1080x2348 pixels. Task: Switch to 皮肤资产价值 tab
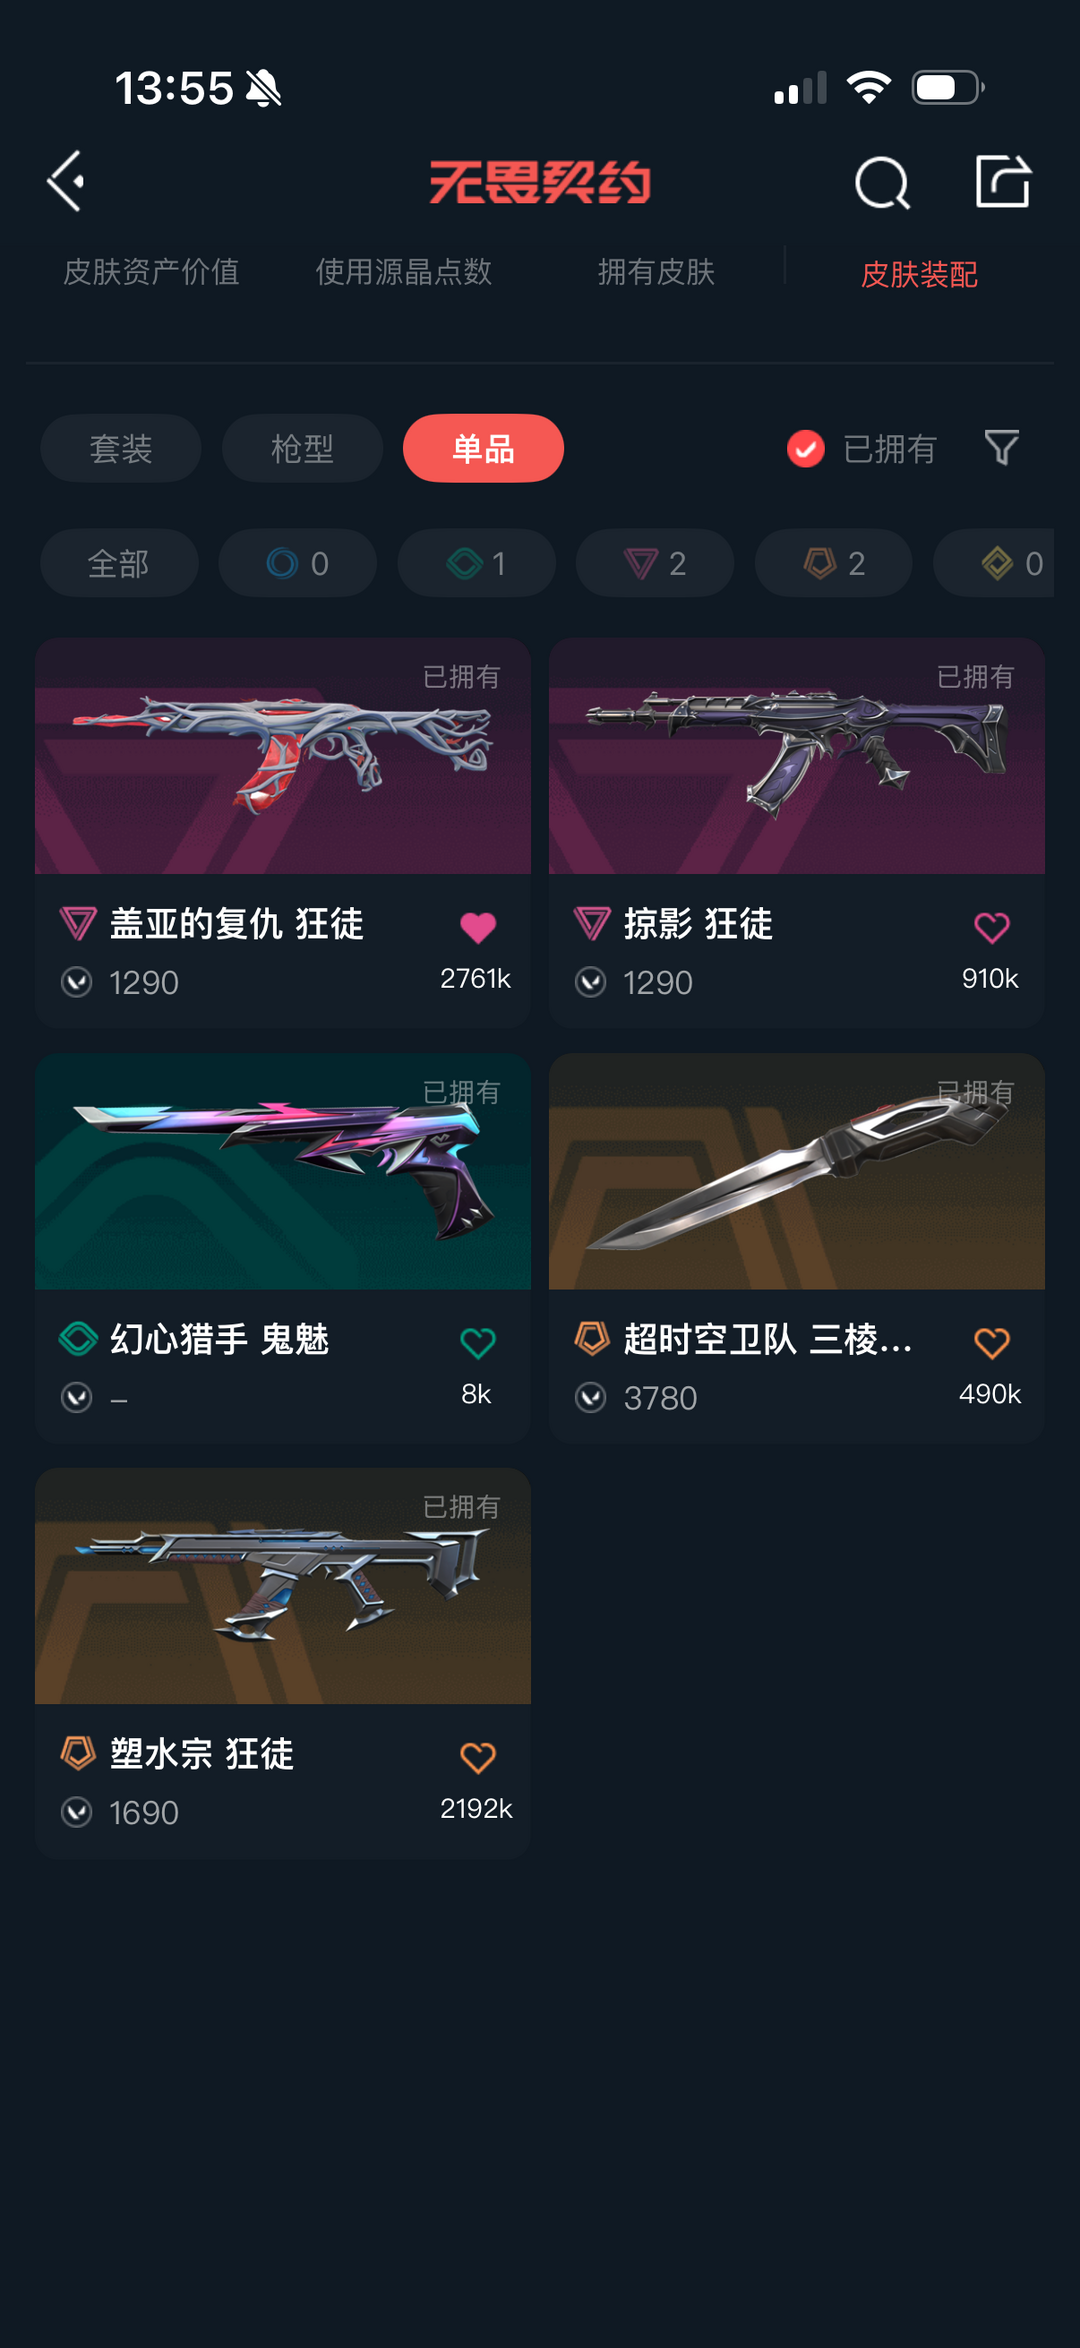151,272
